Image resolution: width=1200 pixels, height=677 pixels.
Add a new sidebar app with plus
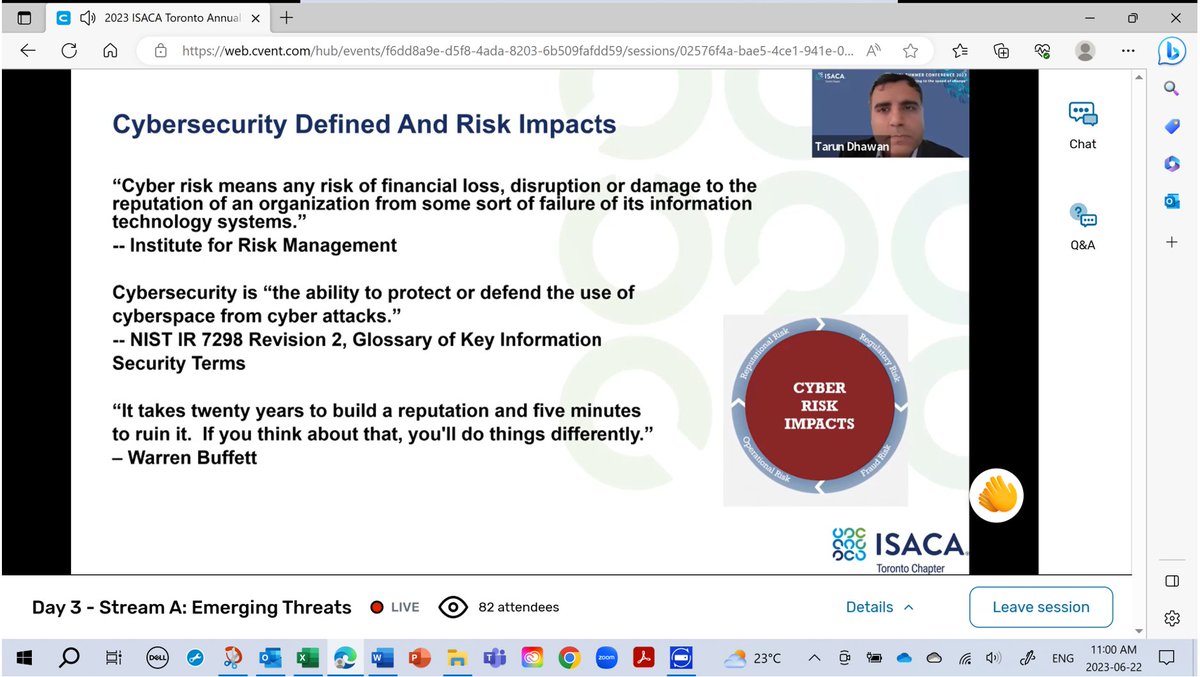click(x=1172, y=242)
